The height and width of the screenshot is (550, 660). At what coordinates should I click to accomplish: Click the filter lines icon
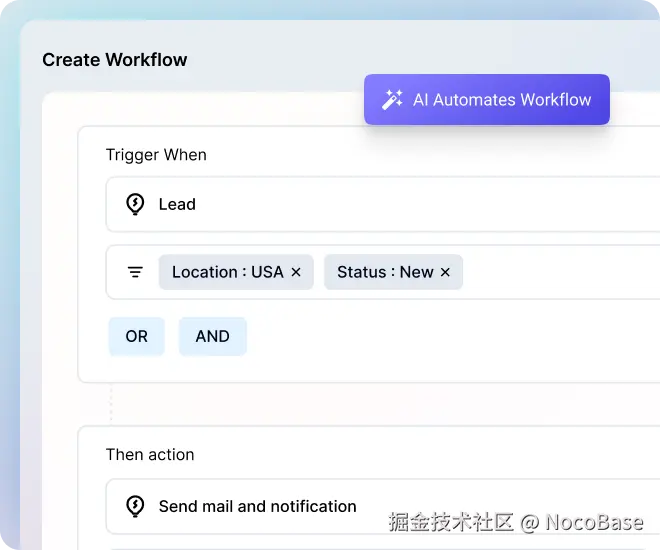point(135,272)
